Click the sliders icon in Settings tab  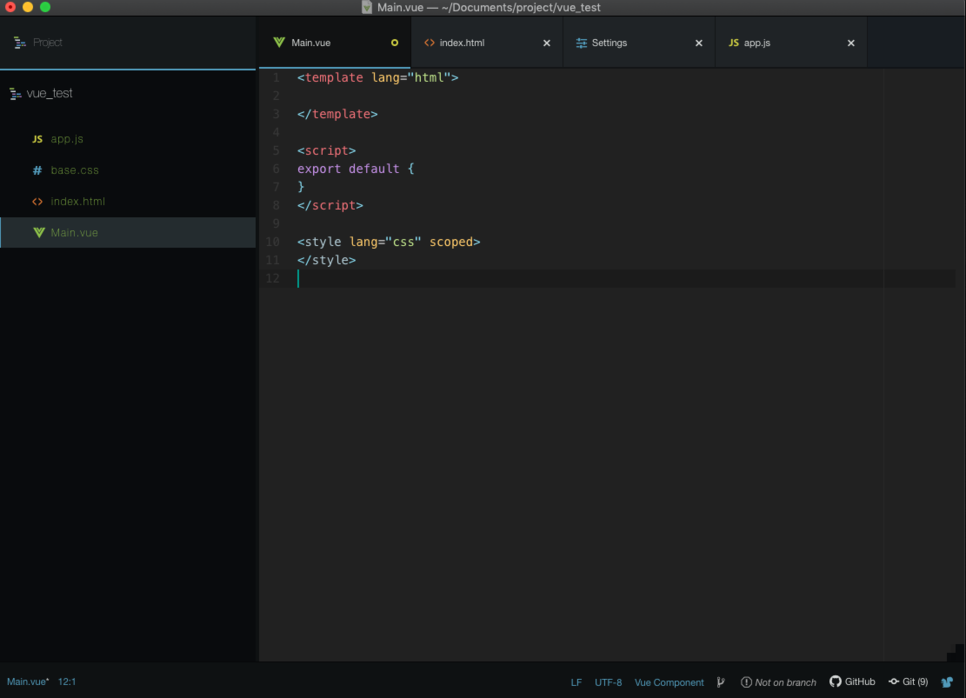pos(581,43)
